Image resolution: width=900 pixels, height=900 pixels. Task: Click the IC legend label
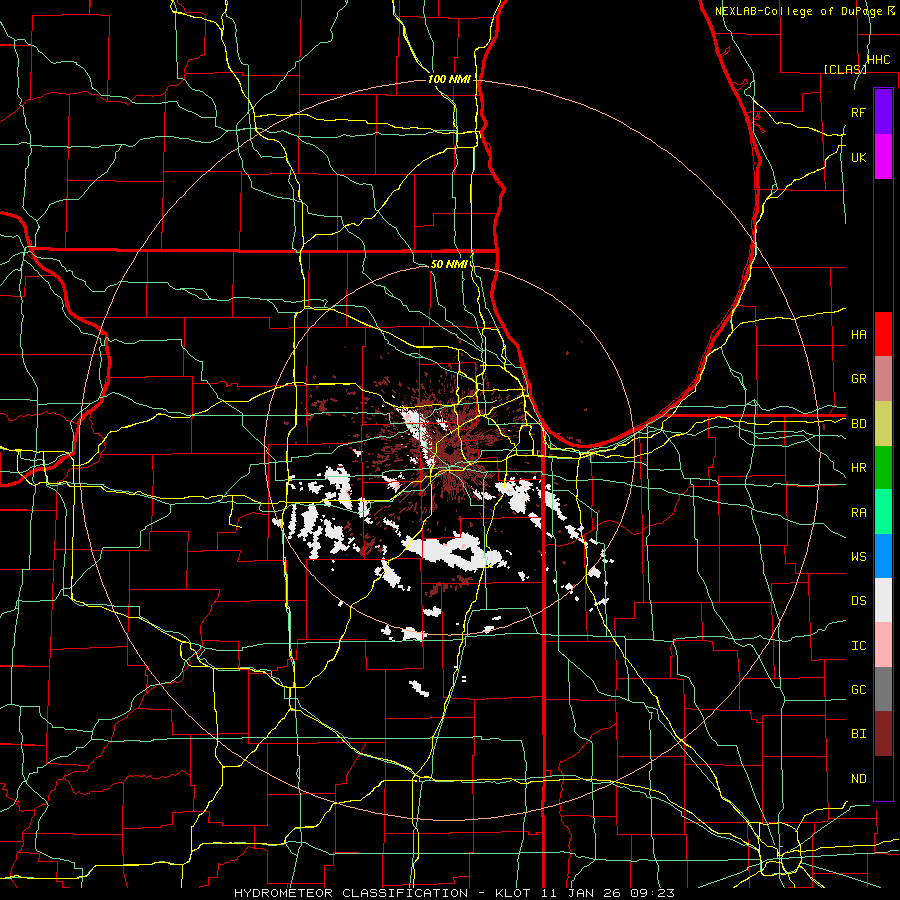[859, 646]
